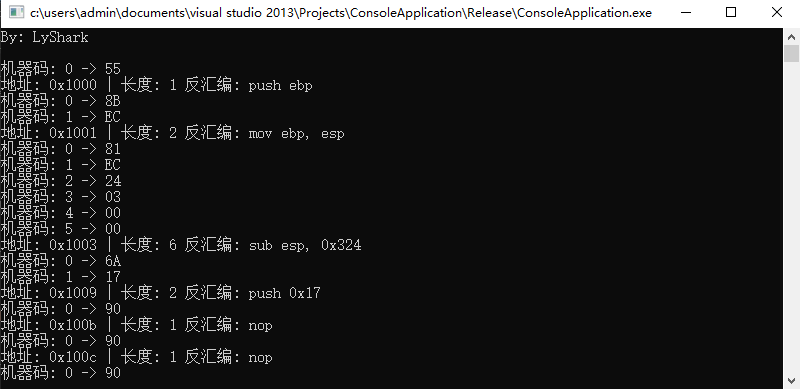Close the ConsoleApplication.exe console window
Viewport: 800px width, 389px height.
point(777,13)
